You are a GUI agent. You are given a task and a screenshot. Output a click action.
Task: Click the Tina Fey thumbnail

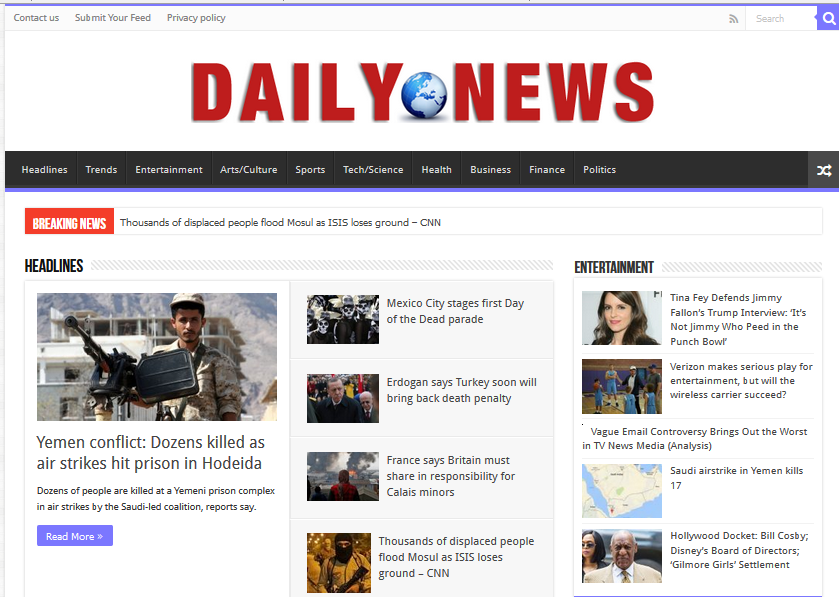click(622, 318)
